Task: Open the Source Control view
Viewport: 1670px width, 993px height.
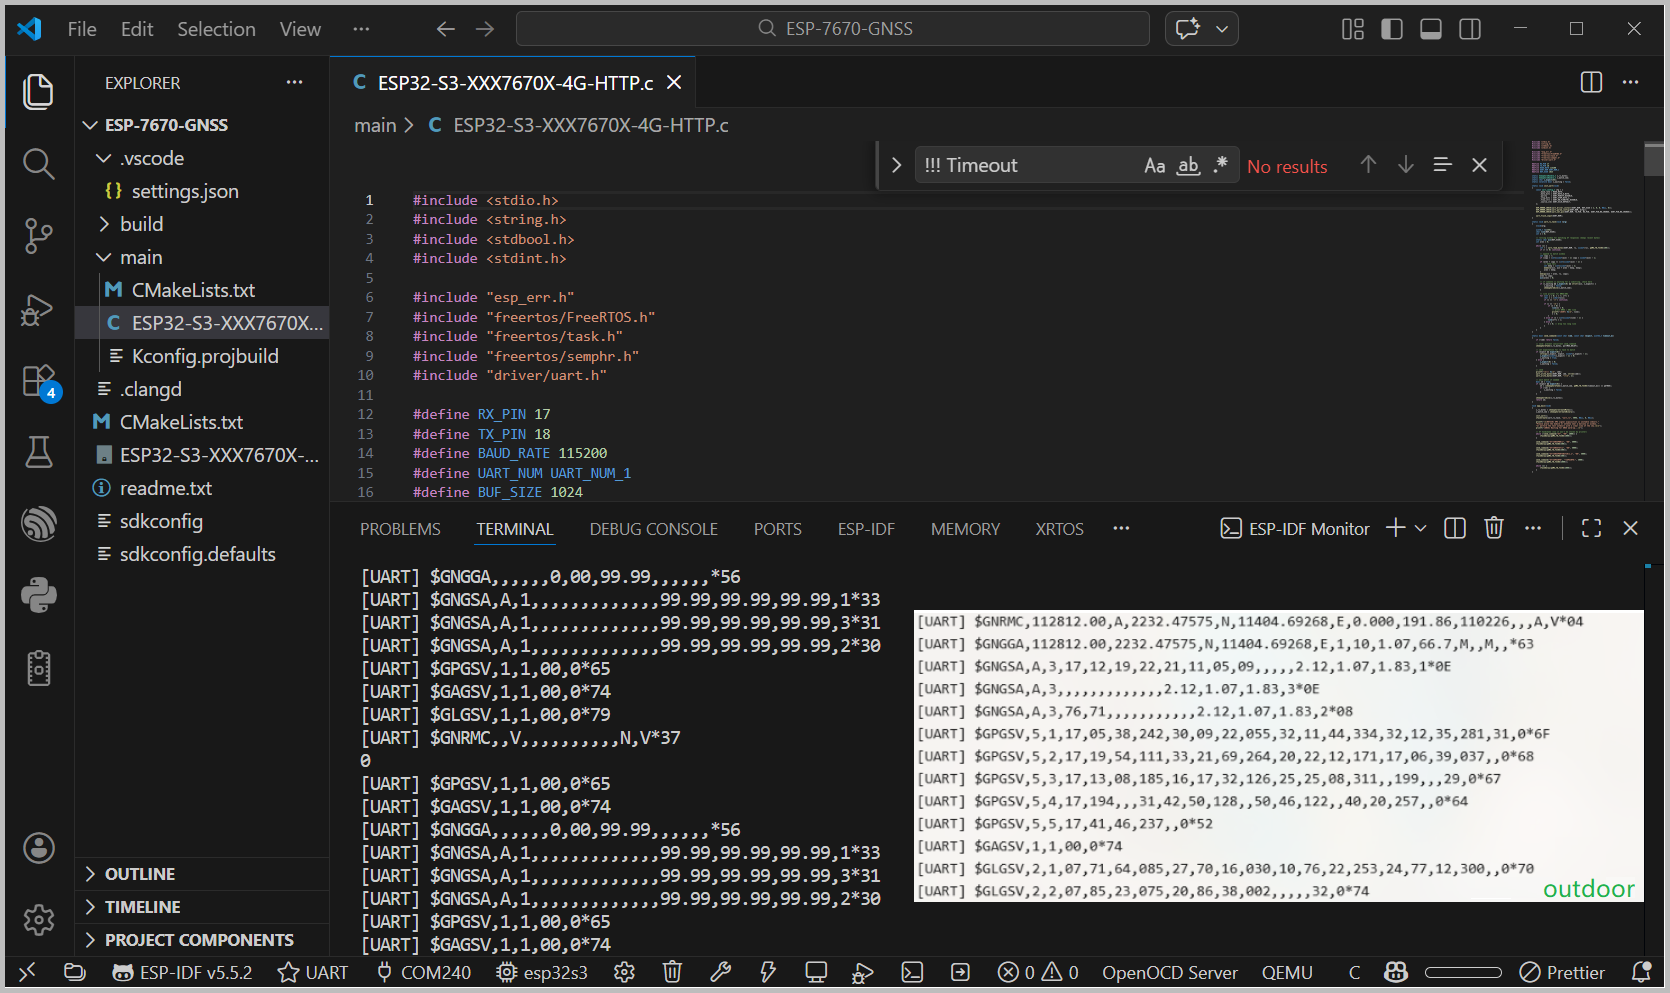Action: (38, 236)
